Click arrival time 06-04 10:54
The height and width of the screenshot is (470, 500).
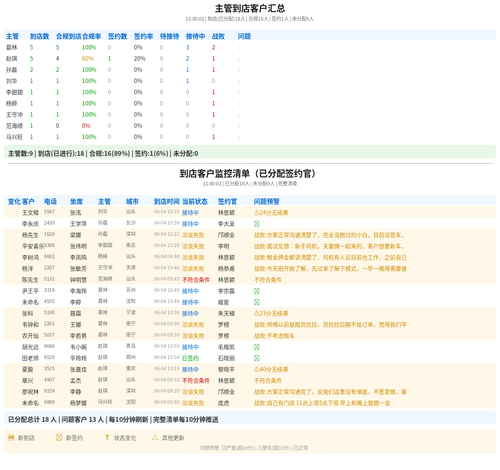pyautogui.click(x=167, y=358)
